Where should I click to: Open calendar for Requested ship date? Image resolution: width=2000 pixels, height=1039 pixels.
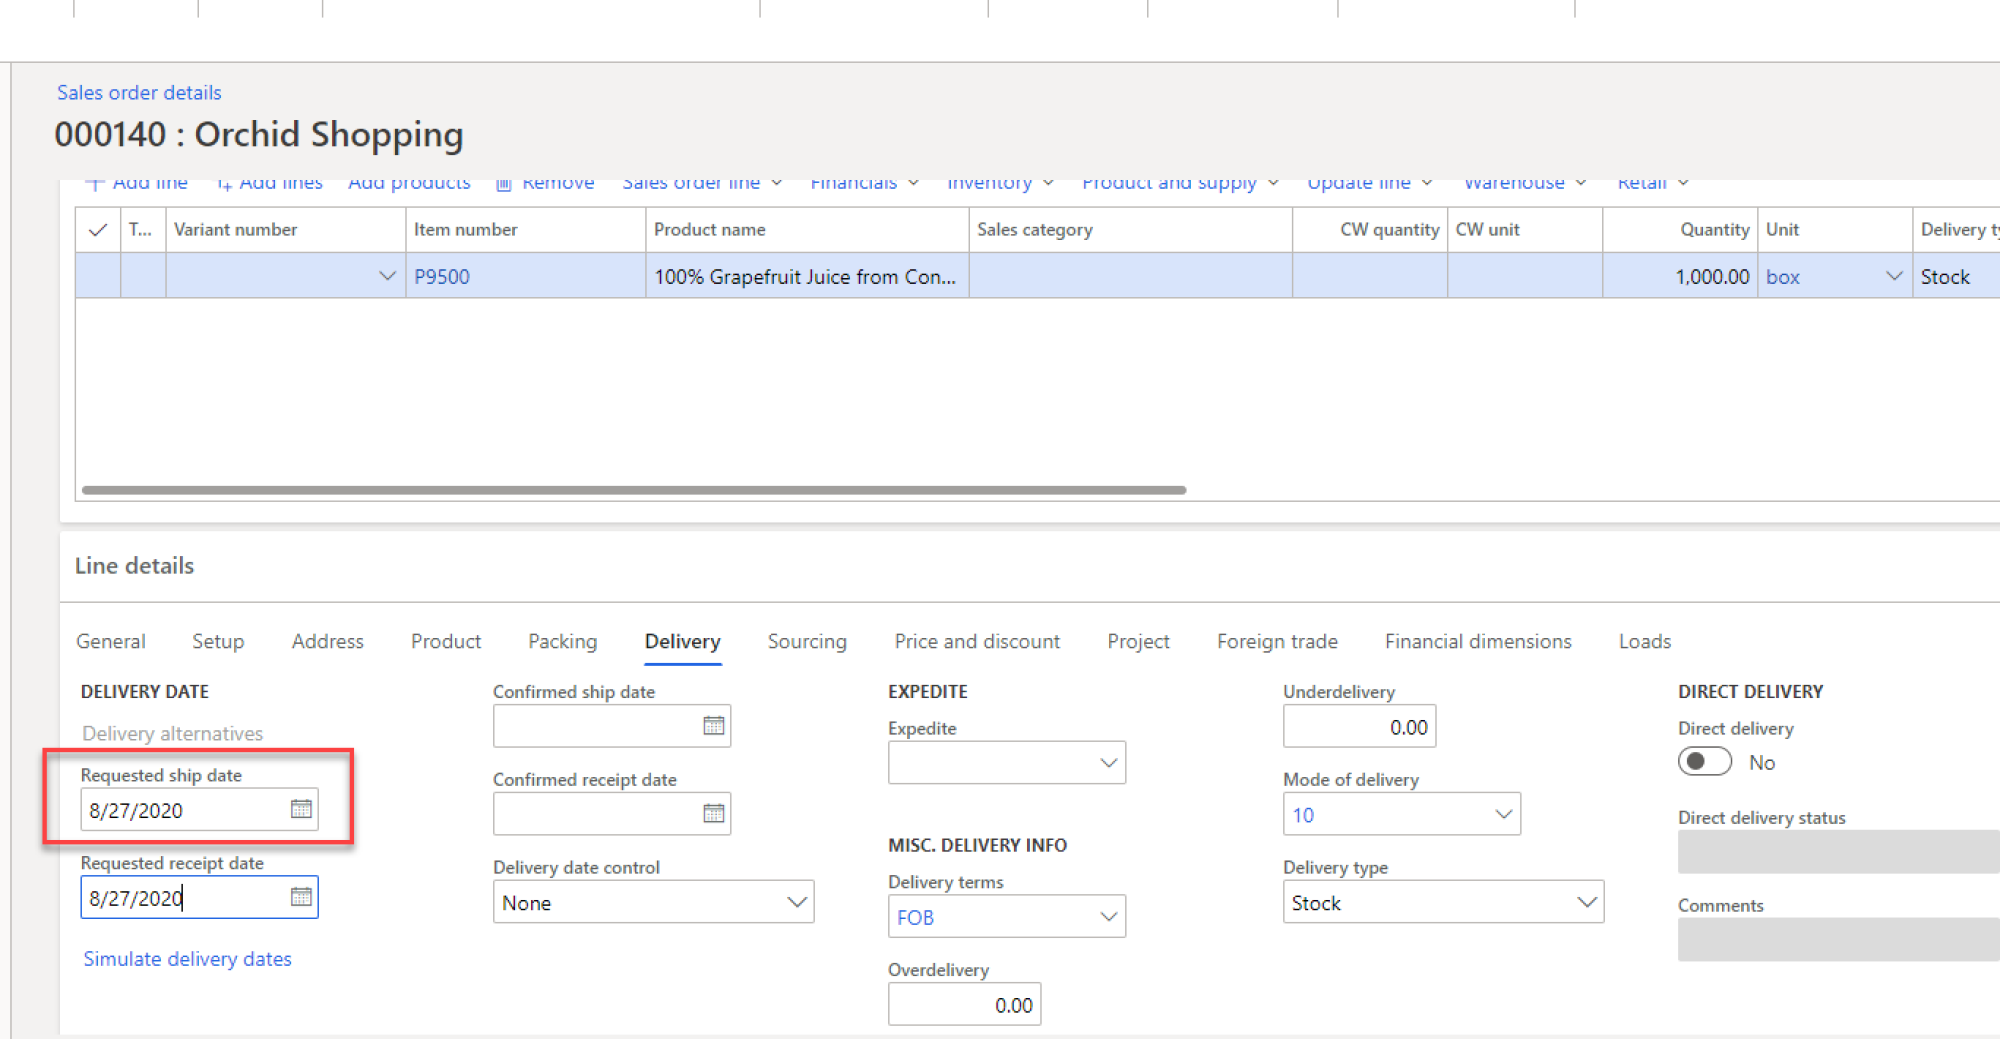point(301,809)
